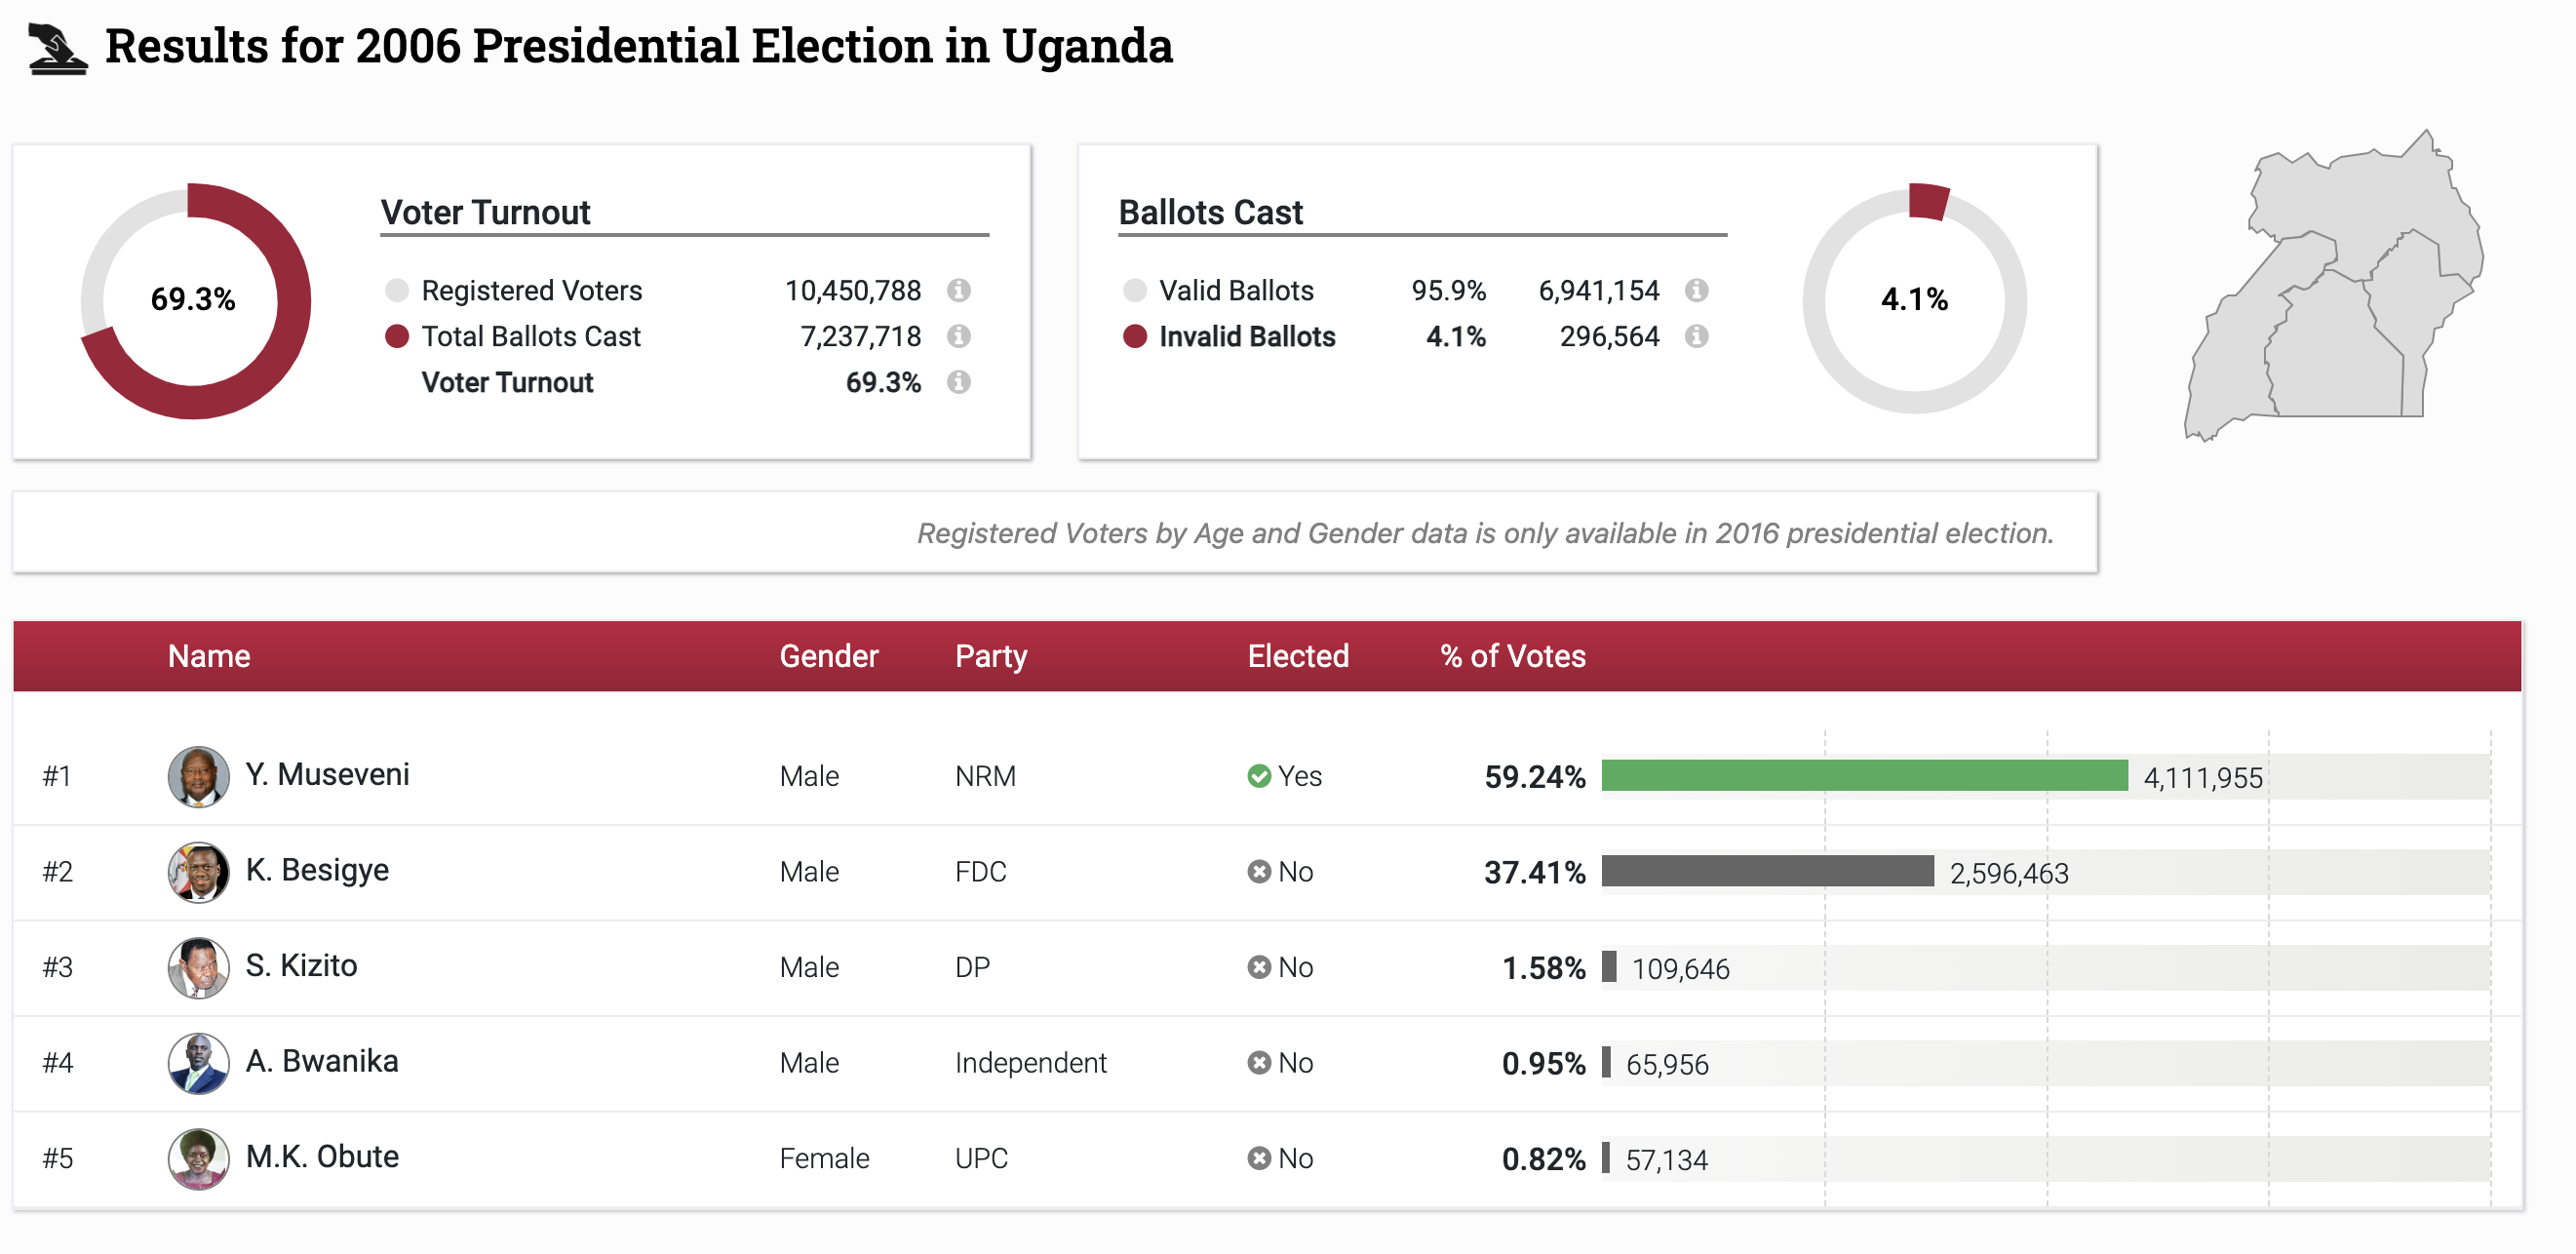Open candidate Y. Museveni's row entry
The width and height of the screenshot is (2576, 1254).
tap(329, 775)
